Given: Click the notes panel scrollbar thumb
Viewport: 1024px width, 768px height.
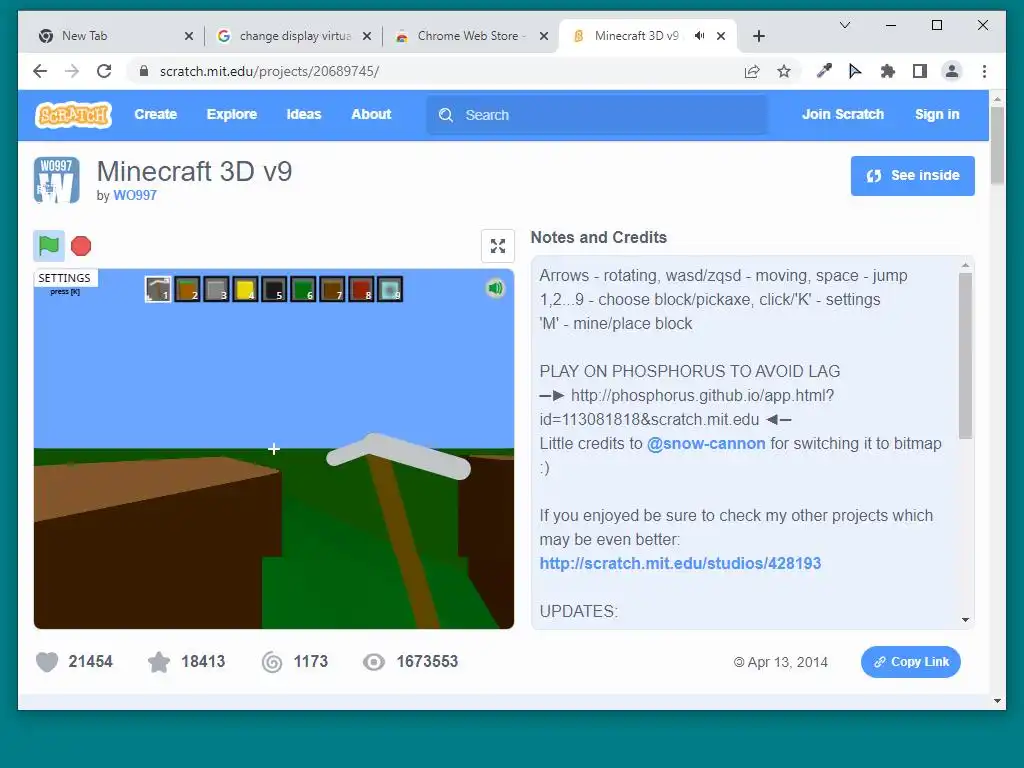Looking at the screenshot, I should [x=965, y=356].
